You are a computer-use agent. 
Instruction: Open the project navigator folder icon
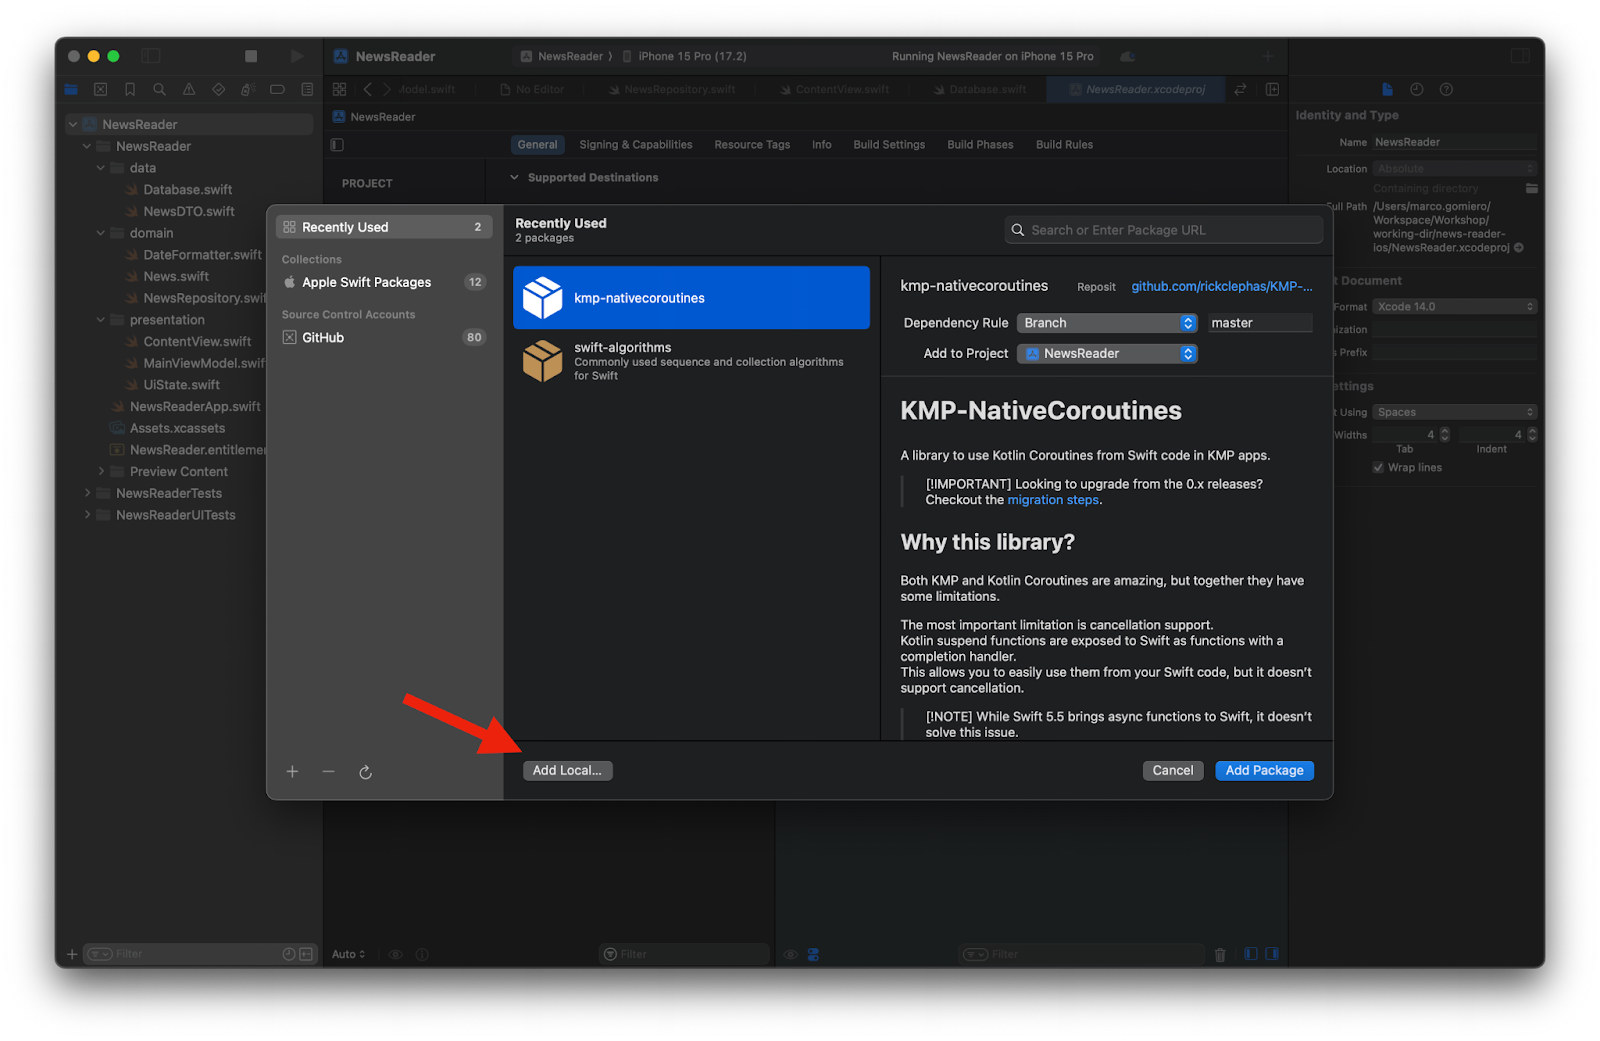pyautogui.click(x=71, y=89)
